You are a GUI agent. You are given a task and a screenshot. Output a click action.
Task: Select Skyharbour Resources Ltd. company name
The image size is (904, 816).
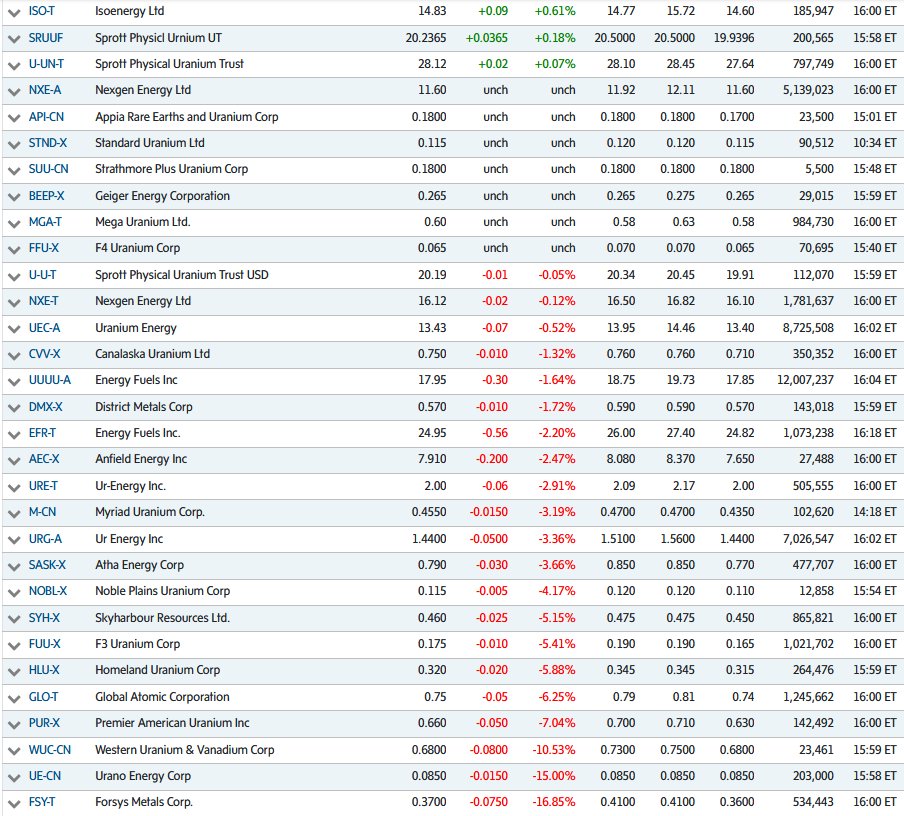pyautogui.click(x=163, y=618)
